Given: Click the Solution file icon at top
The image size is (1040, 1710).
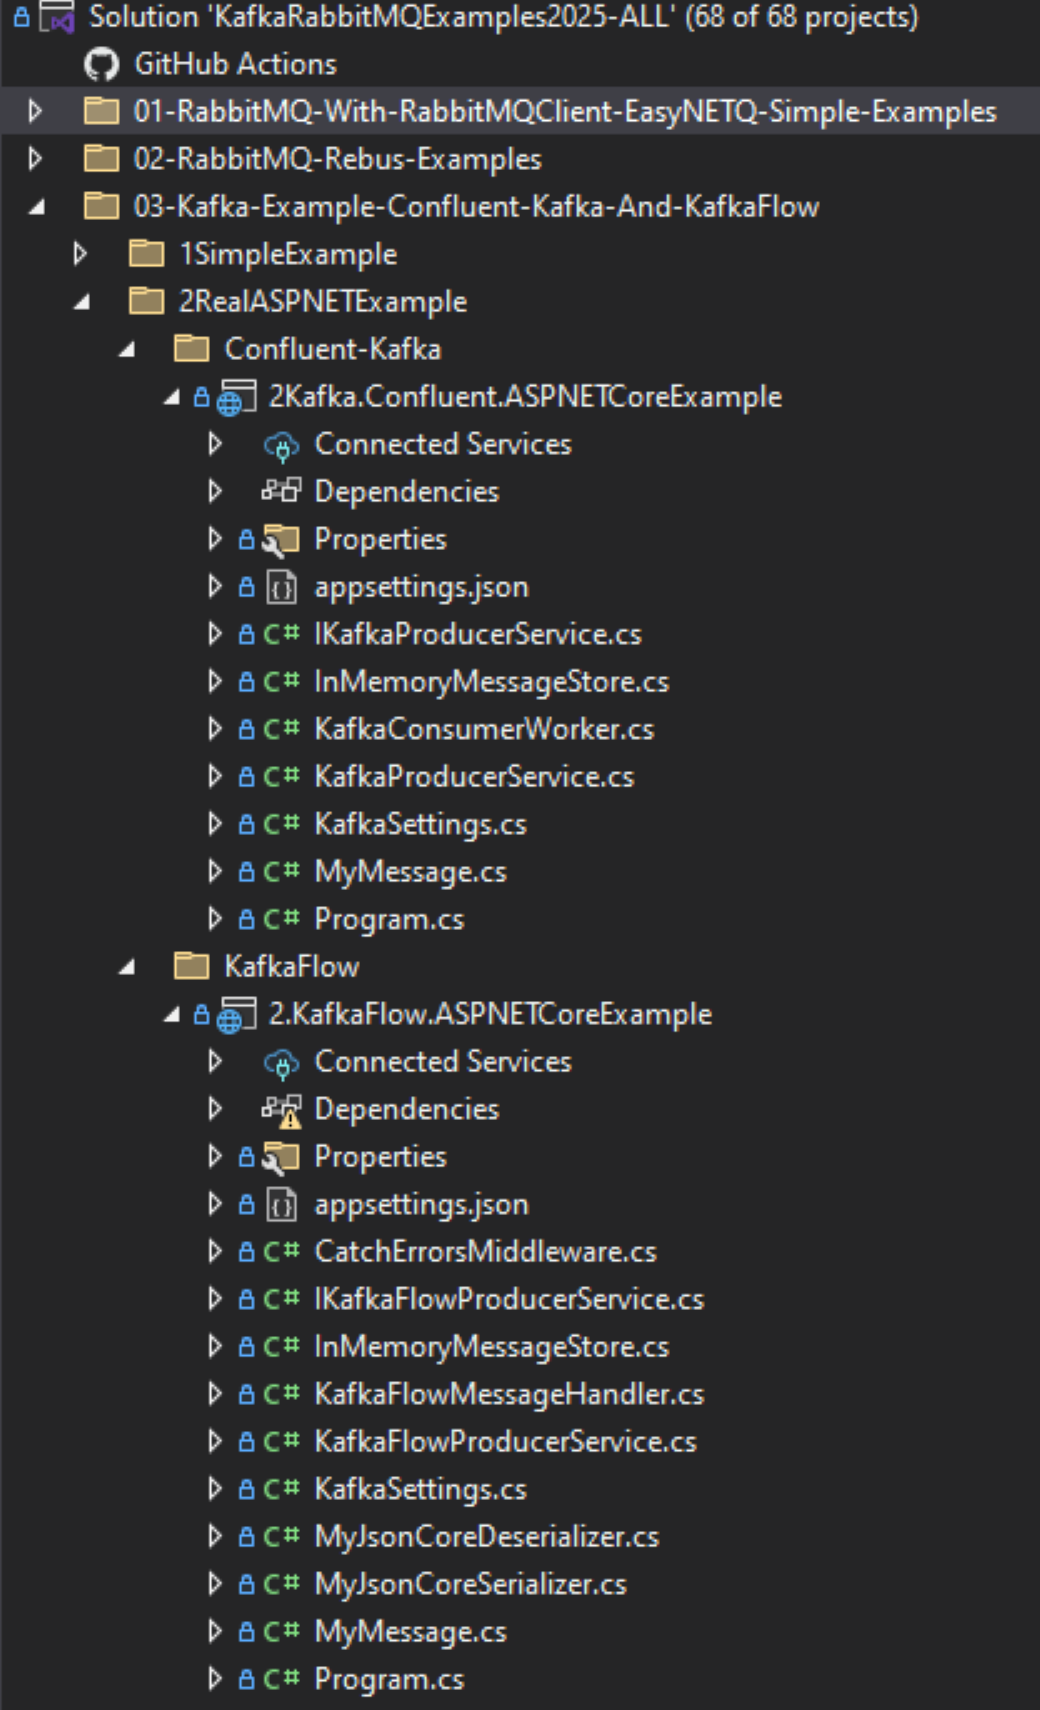Looking at the screenshot, I should pos(56,17).
